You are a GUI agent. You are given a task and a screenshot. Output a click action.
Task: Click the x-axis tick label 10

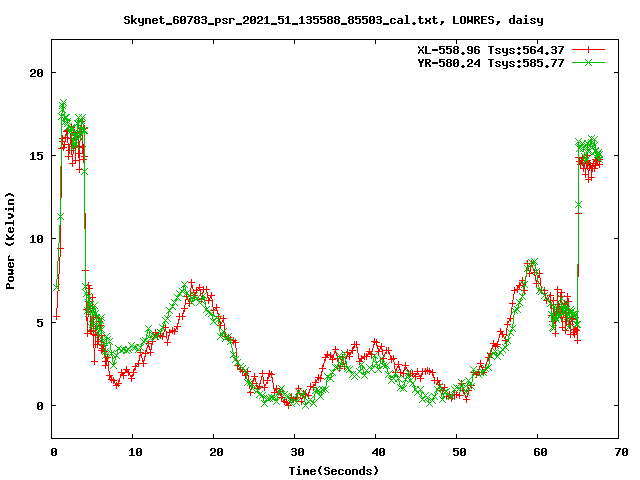[135, 452]
